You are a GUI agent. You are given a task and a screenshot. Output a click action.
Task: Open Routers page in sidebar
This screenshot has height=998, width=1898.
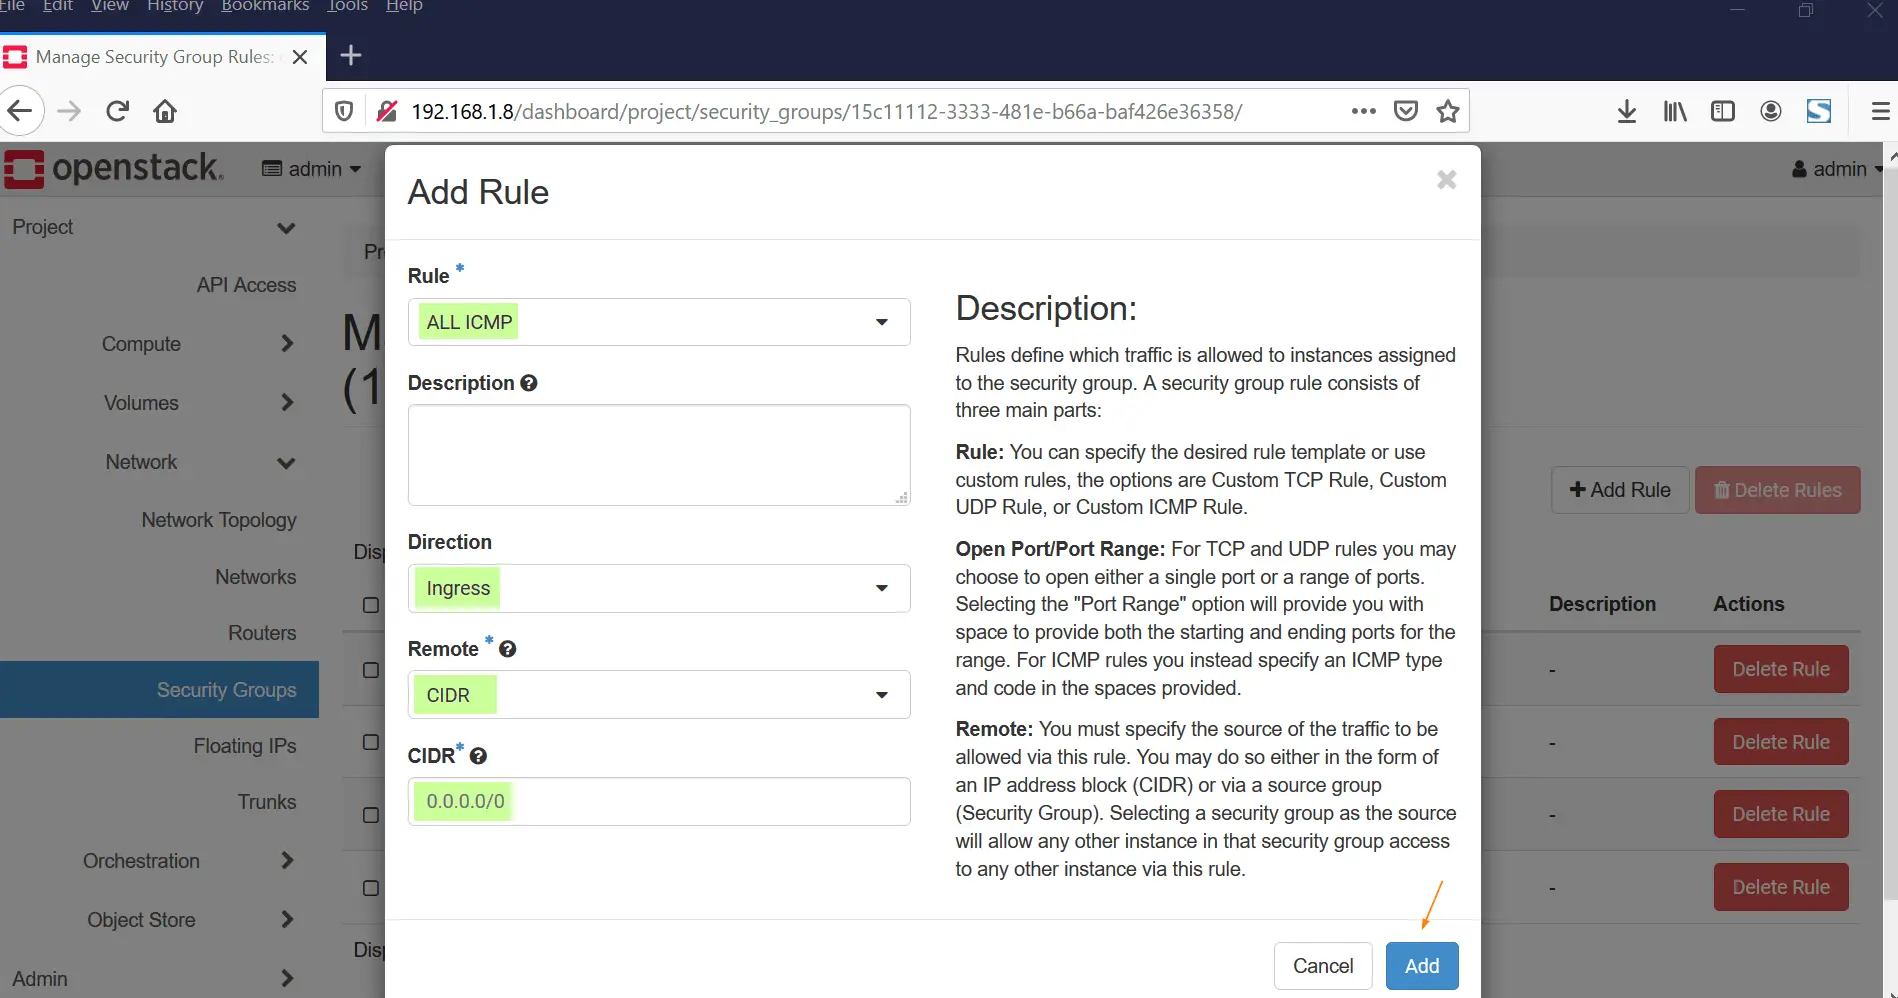pos(262,633)
